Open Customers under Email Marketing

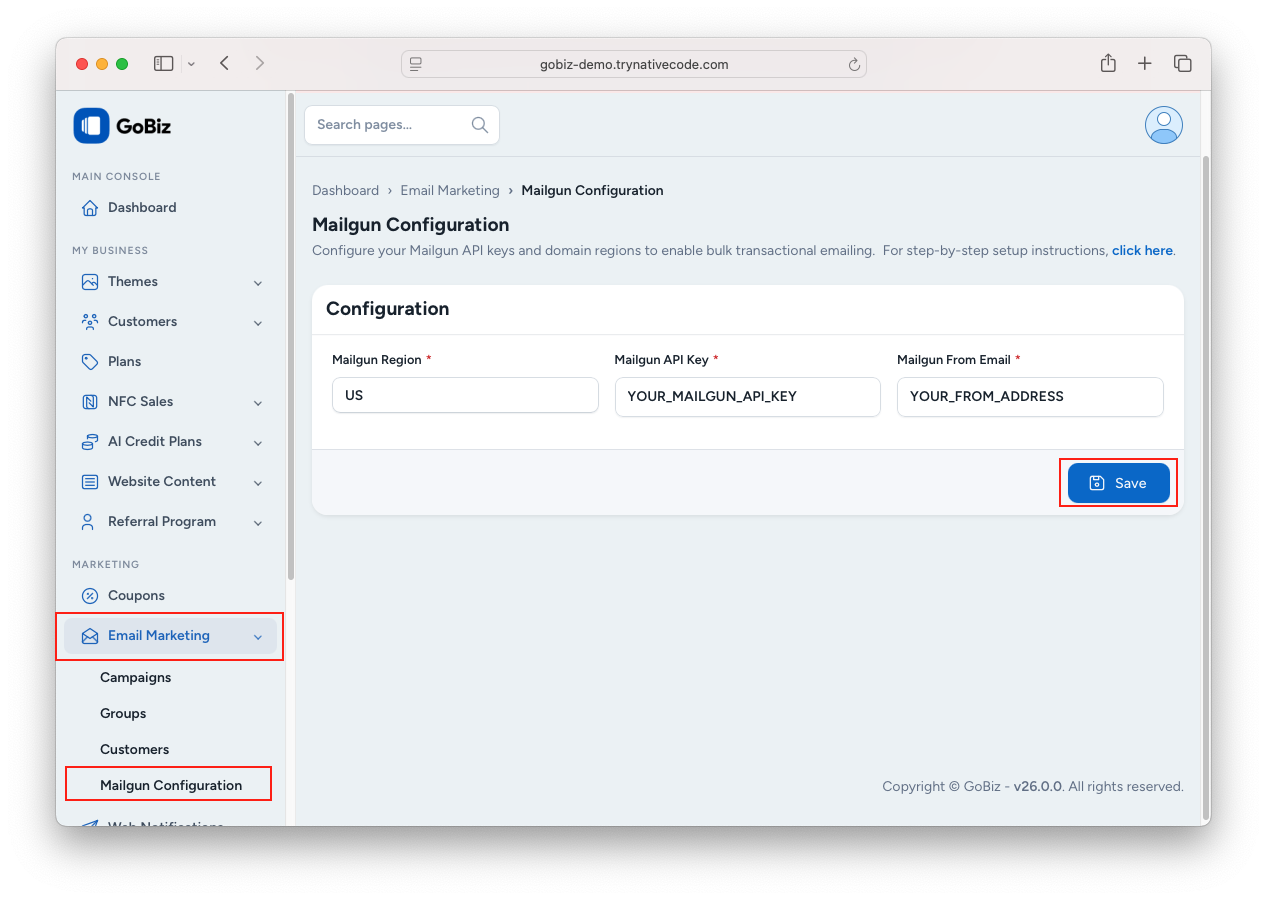[x=134, y=749]
